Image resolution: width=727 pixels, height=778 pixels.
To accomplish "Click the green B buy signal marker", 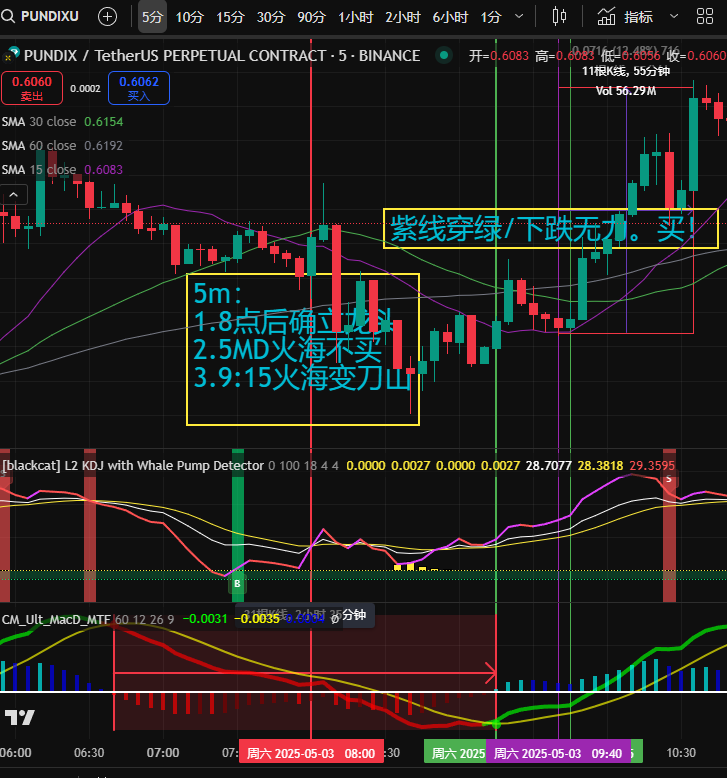I will [x=237, y=584].
